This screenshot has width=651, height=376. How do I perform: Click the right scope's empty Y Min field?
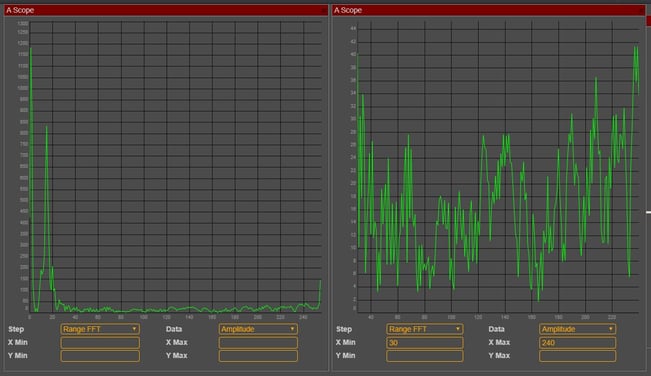425,356
